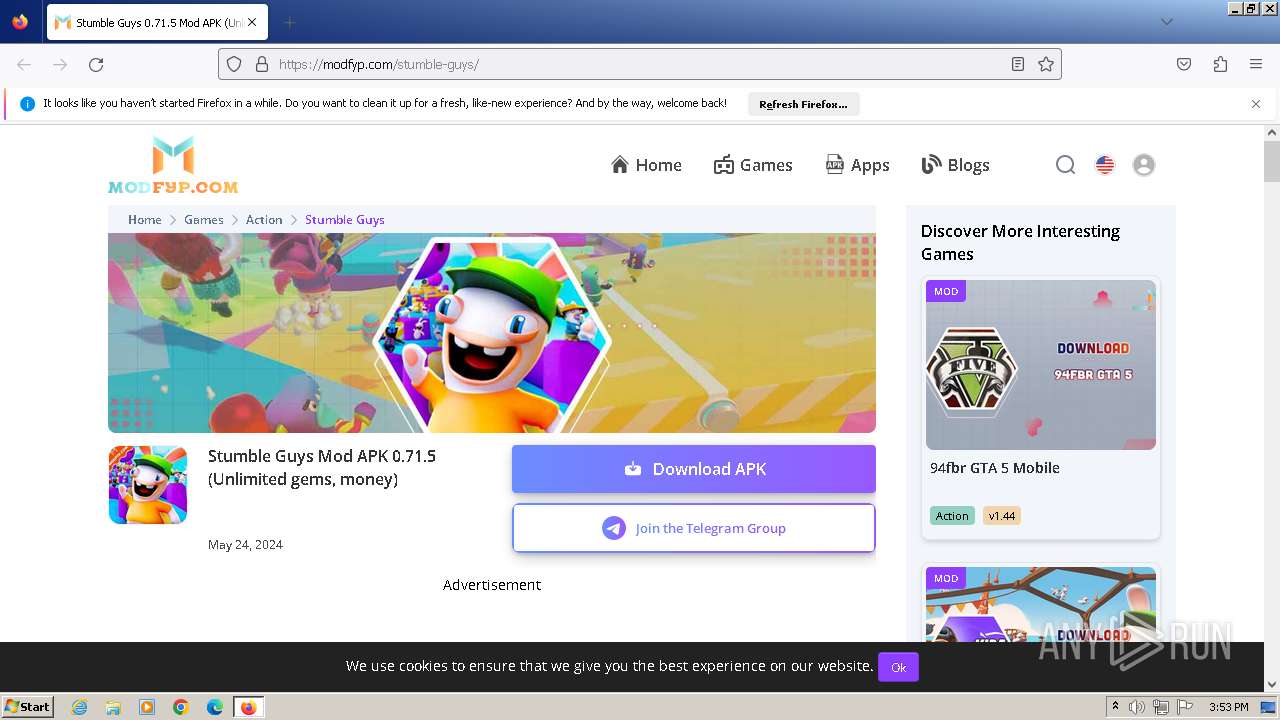Open the 94fbr GTA 5 Mobile title link

[995, 468]
